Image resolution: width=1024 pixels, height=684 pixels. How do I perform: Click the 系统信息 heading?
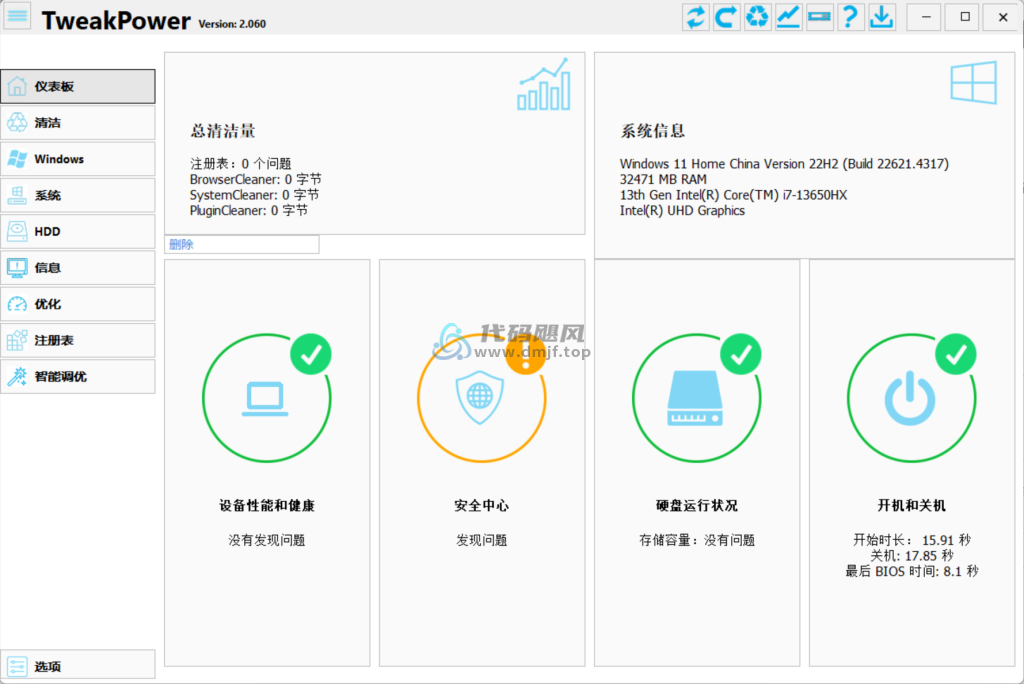coord(652,131)
